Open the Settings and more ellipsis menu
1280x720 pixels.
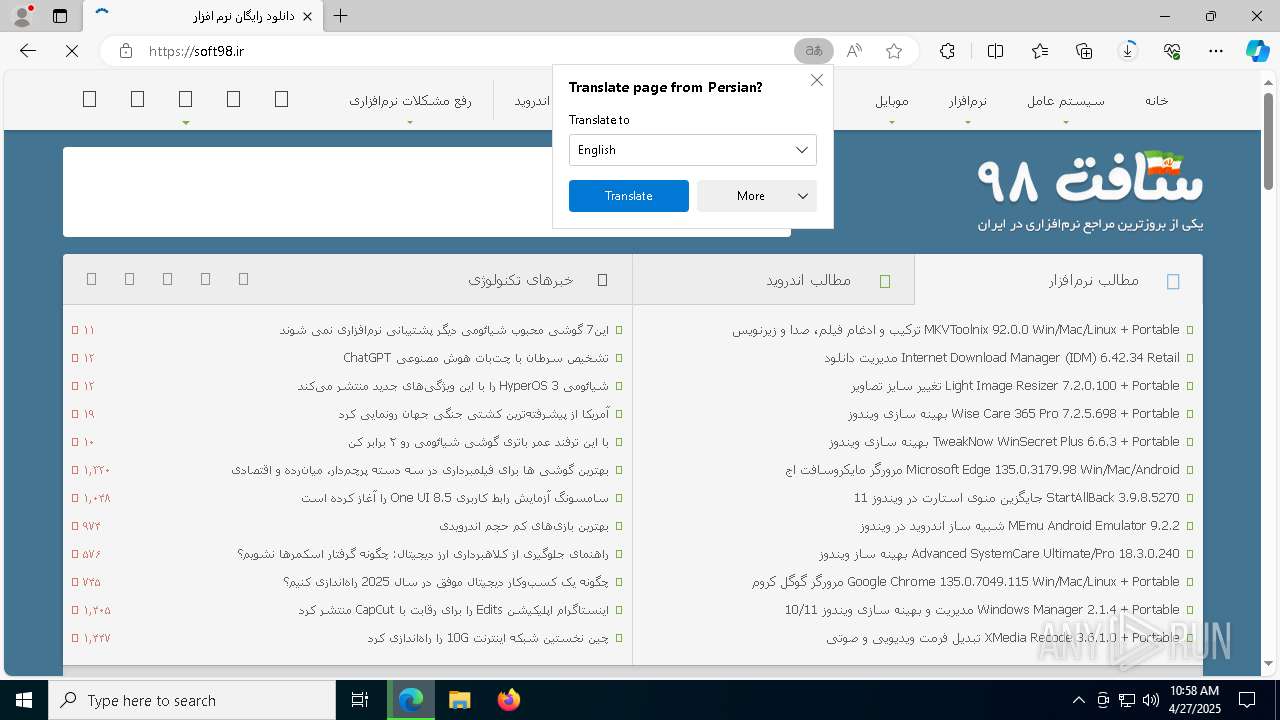[x=1216, y=51]
